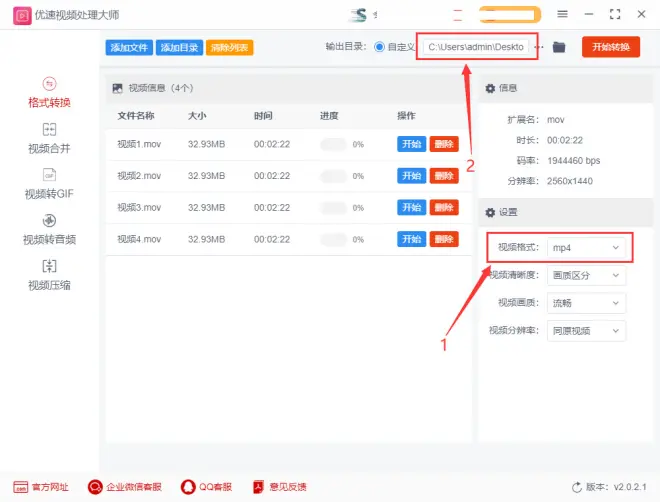The image size is (660, 502).
Task: Start converting 视频2.mov with 开始
Action: click(x=411, y=175)
